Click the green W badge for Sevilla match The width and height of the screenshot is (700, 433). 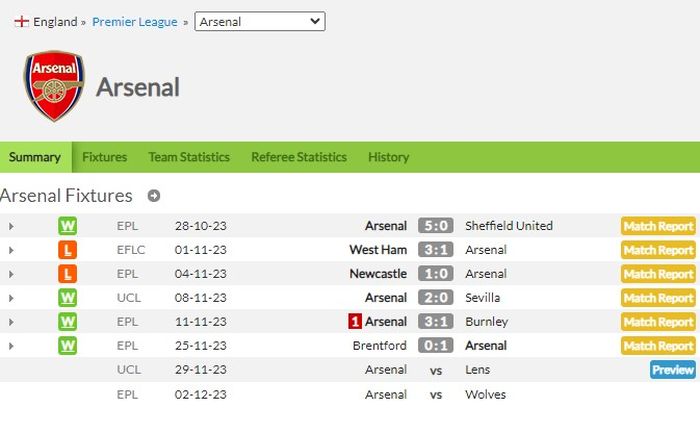(67, 298)
